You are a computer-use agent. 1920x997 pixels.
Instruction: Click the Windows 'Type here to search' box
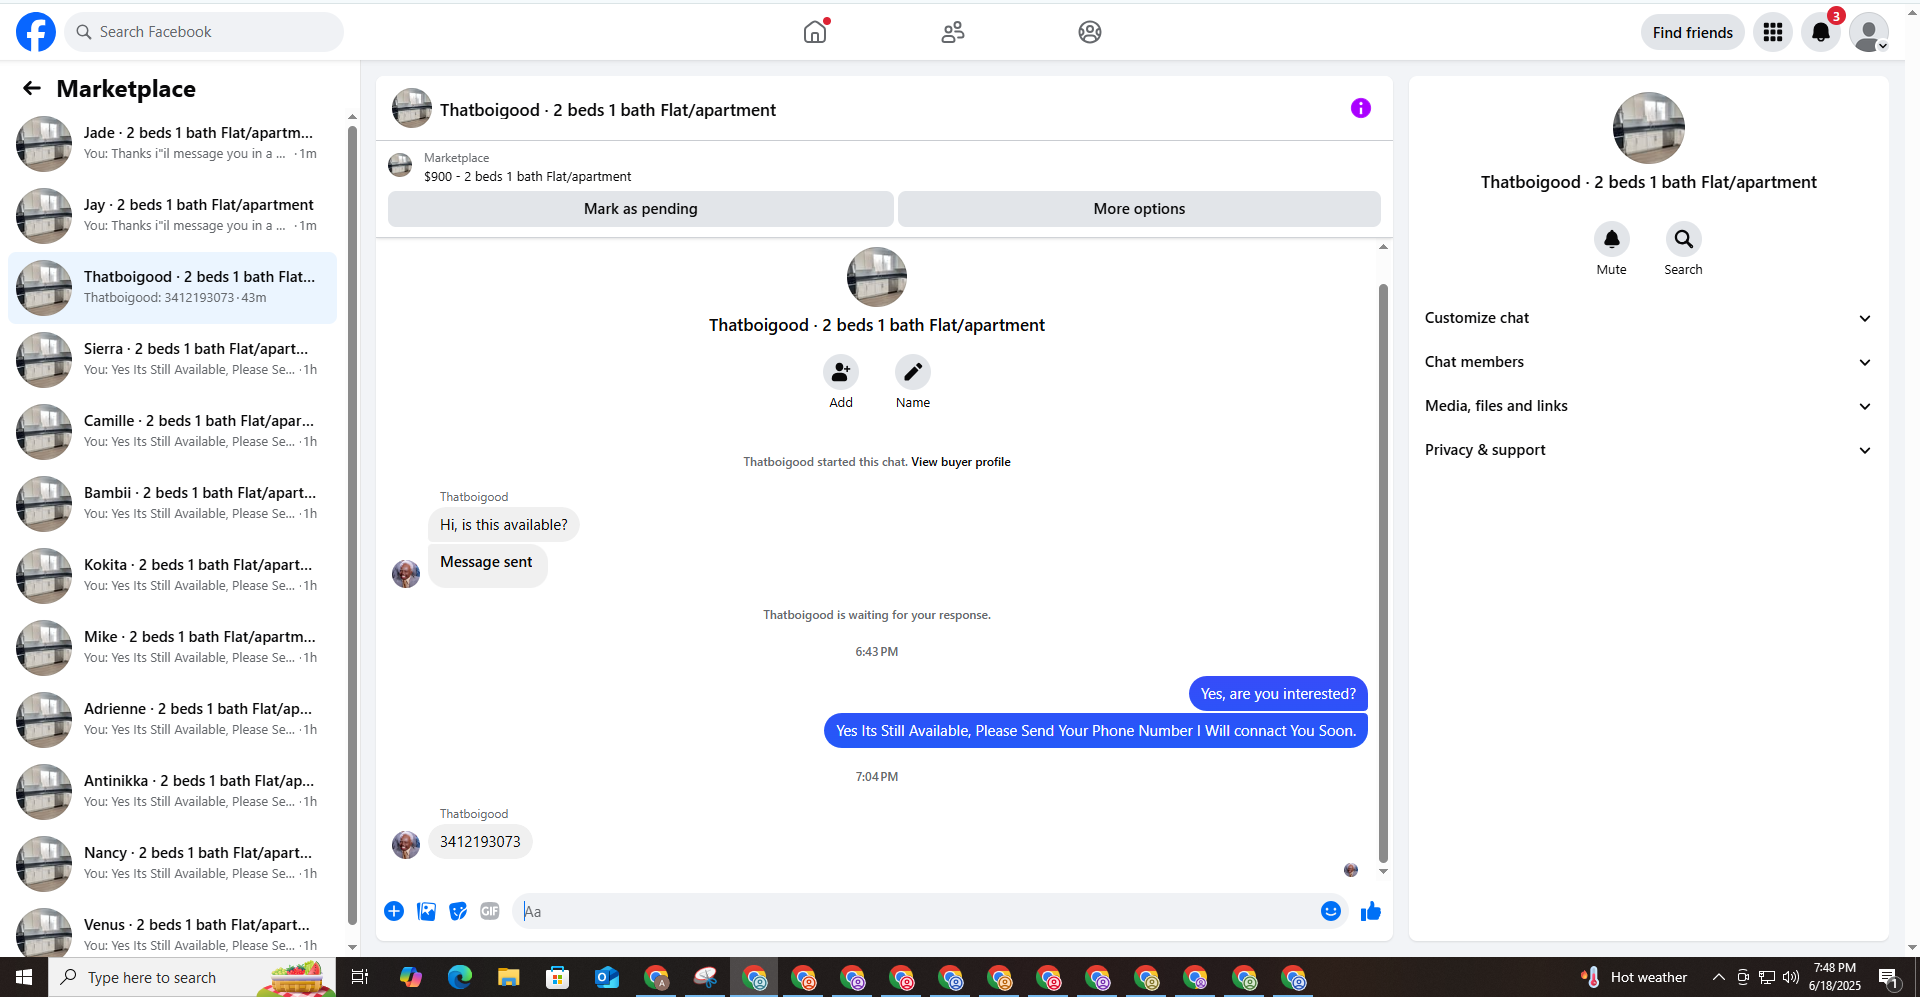tap(192, 977)
